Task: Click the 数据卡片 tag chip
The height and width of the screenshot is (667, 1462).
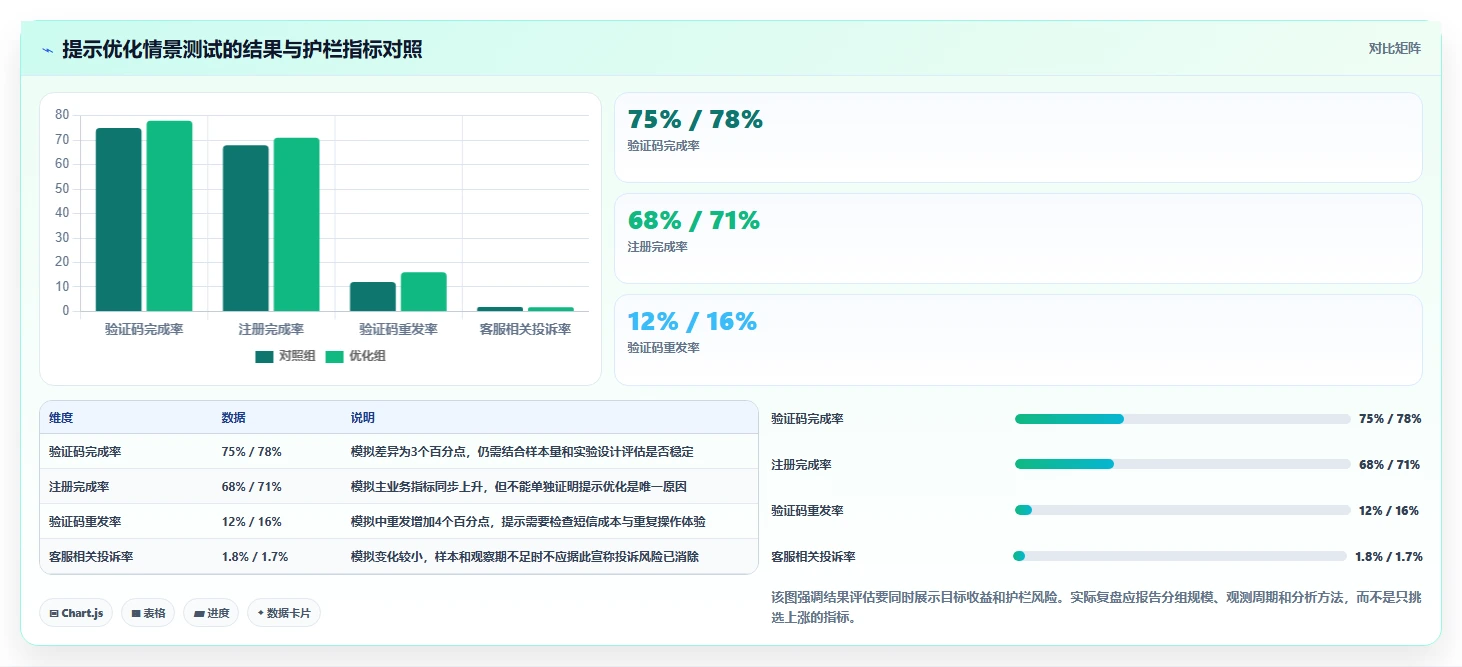Action: [284, 613]
